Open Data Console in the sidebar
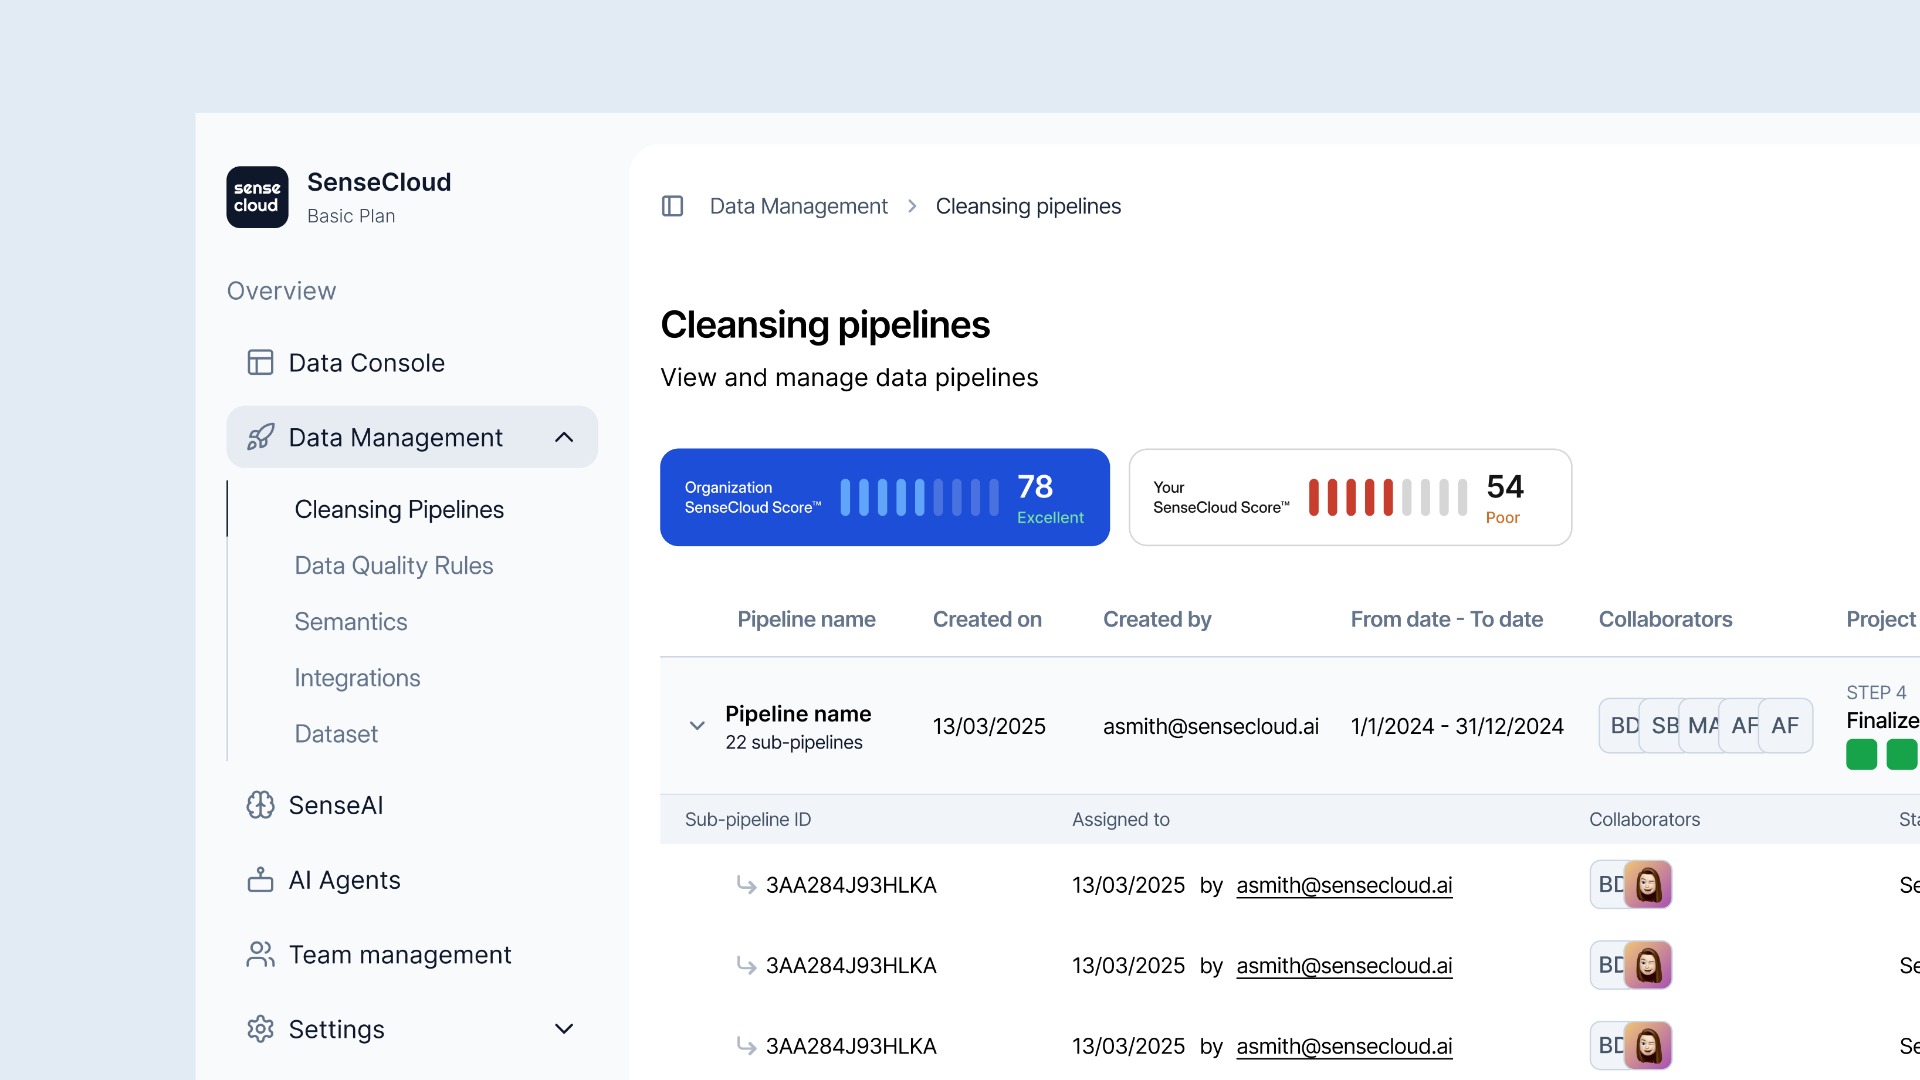Viewport: 1920px width, 1080px height. [x=412, y=362]
